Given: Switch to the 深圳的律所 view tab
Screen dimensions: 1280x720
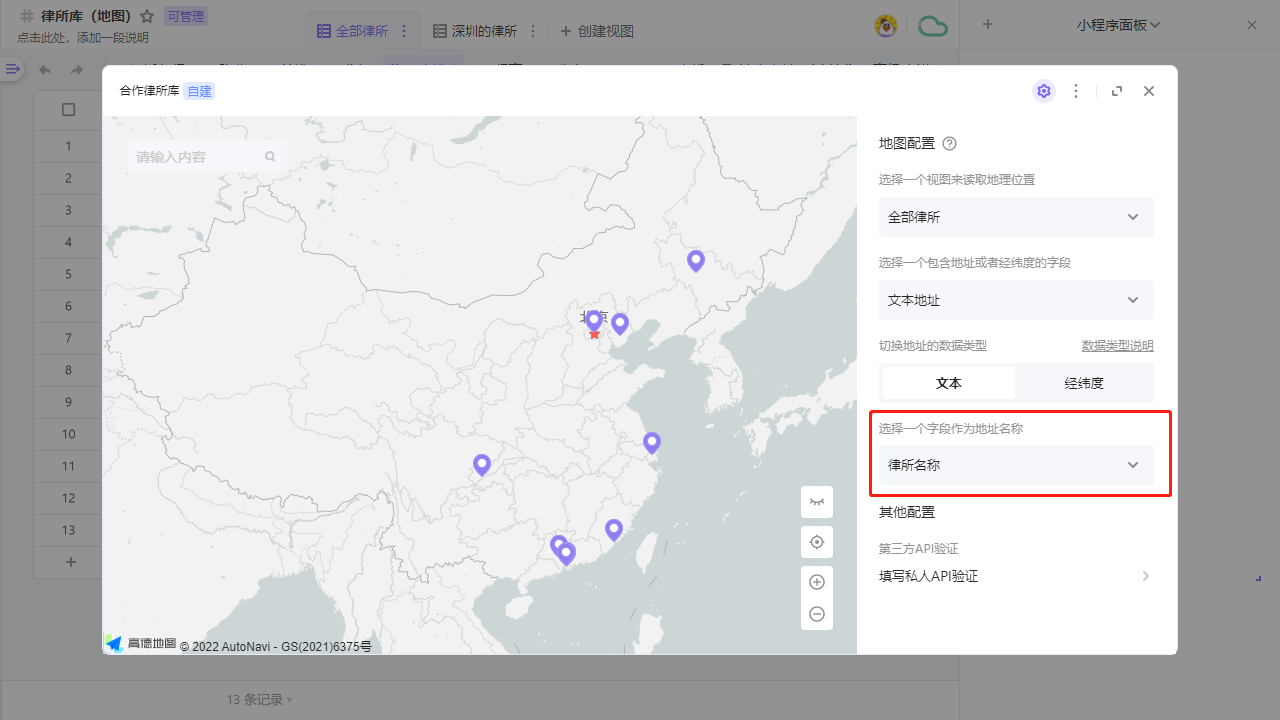Looking at the screenshot, I should (484, 31).
